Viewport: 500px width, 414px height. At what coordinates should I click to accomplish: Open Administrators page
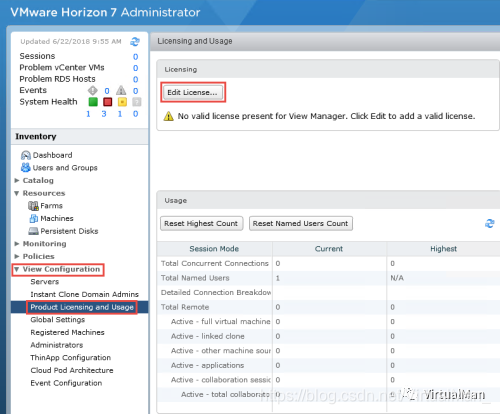tap(57, 345)
